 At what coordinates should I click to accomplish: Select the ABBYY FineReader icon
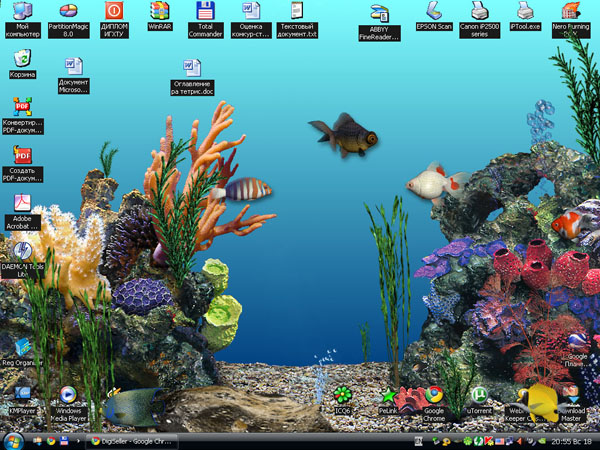coord(379,16)
